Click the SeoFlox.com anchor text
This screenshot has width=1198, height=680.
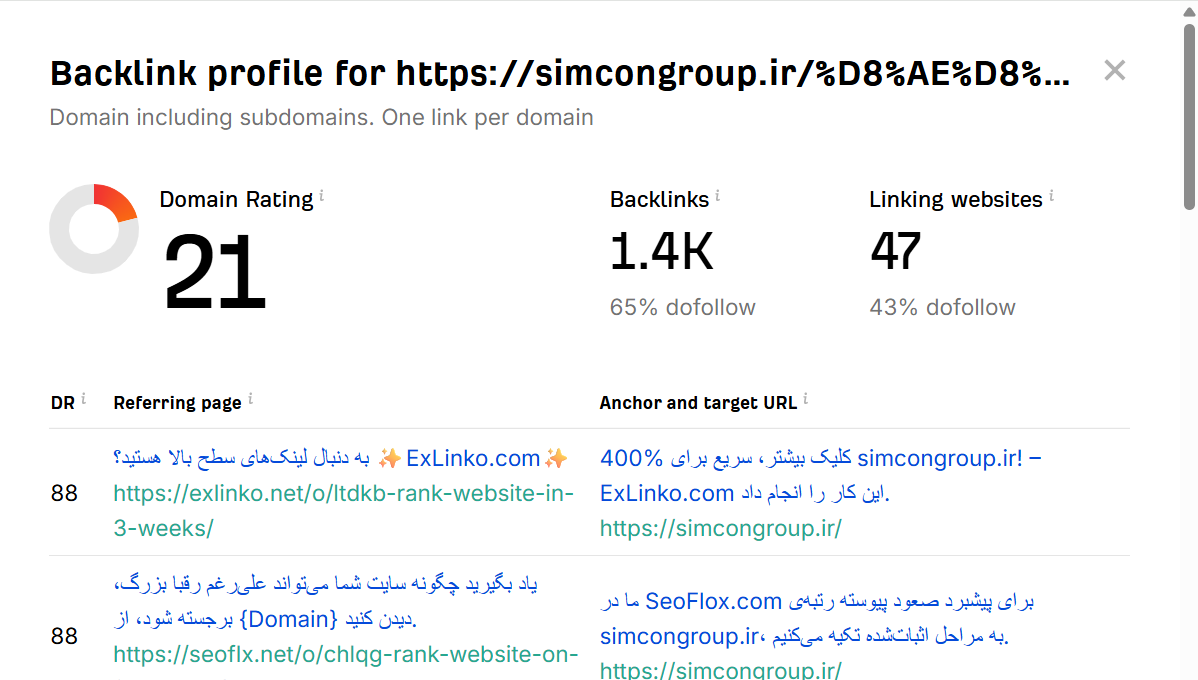coord(715,601)
